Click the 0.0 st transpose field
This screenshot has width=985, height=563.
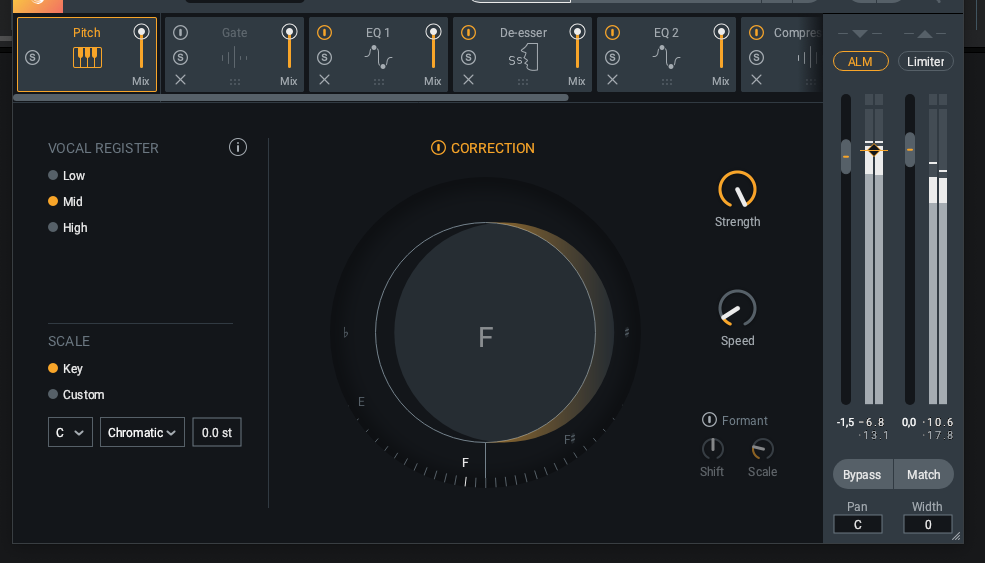point(217,432)
